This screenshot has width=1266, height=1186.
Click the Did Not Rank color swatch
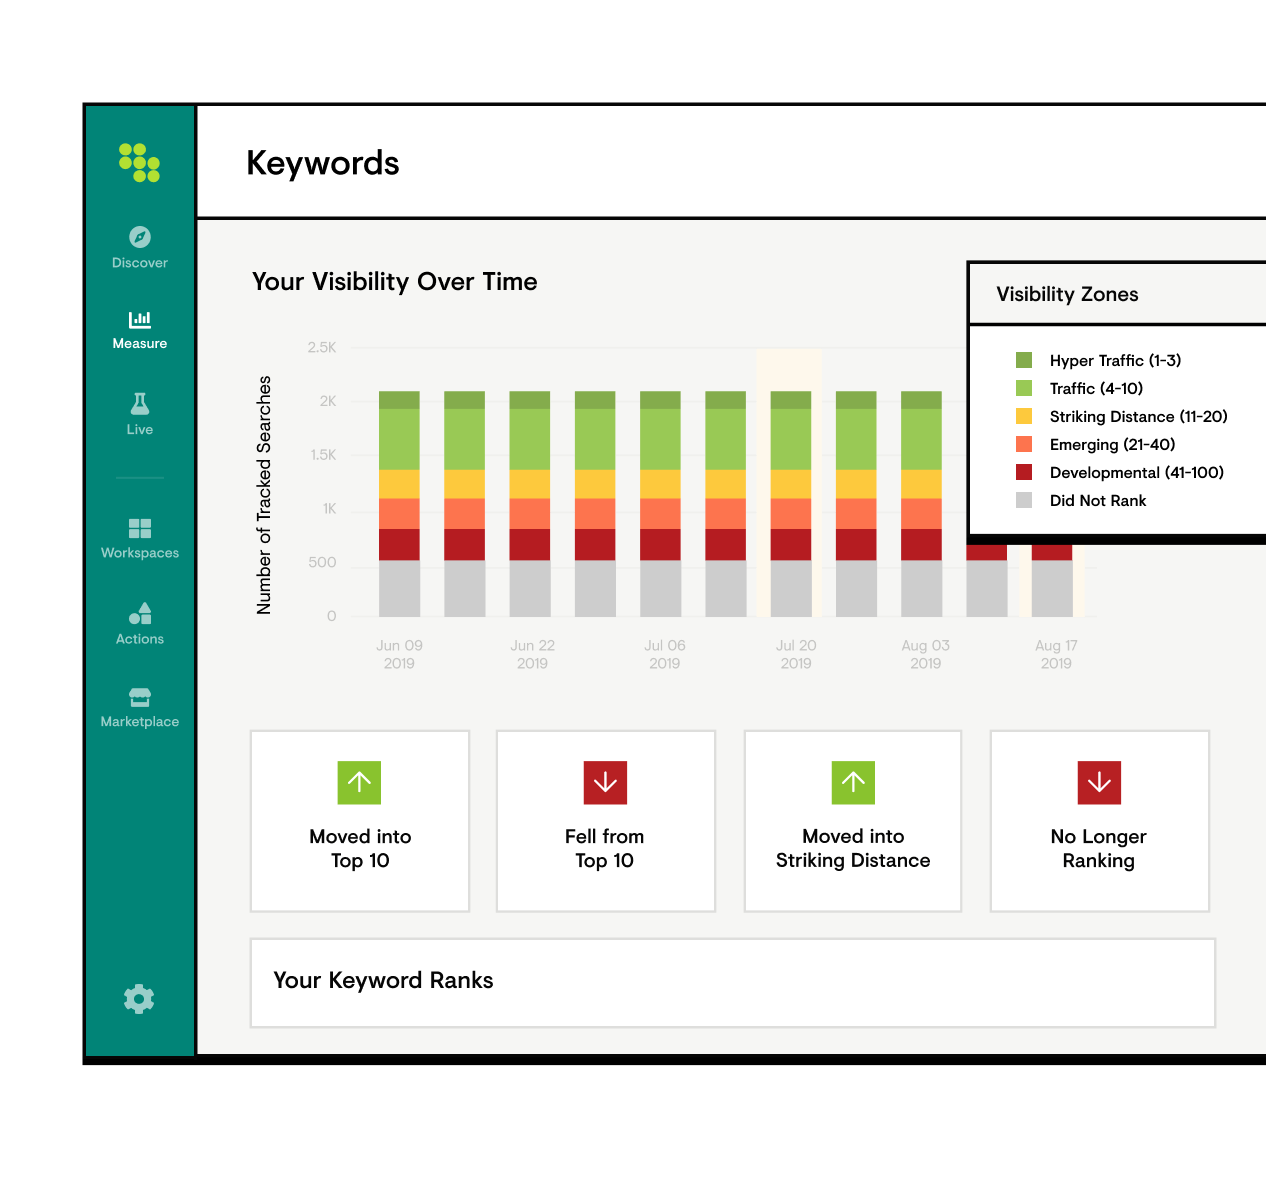(1024, 500)
